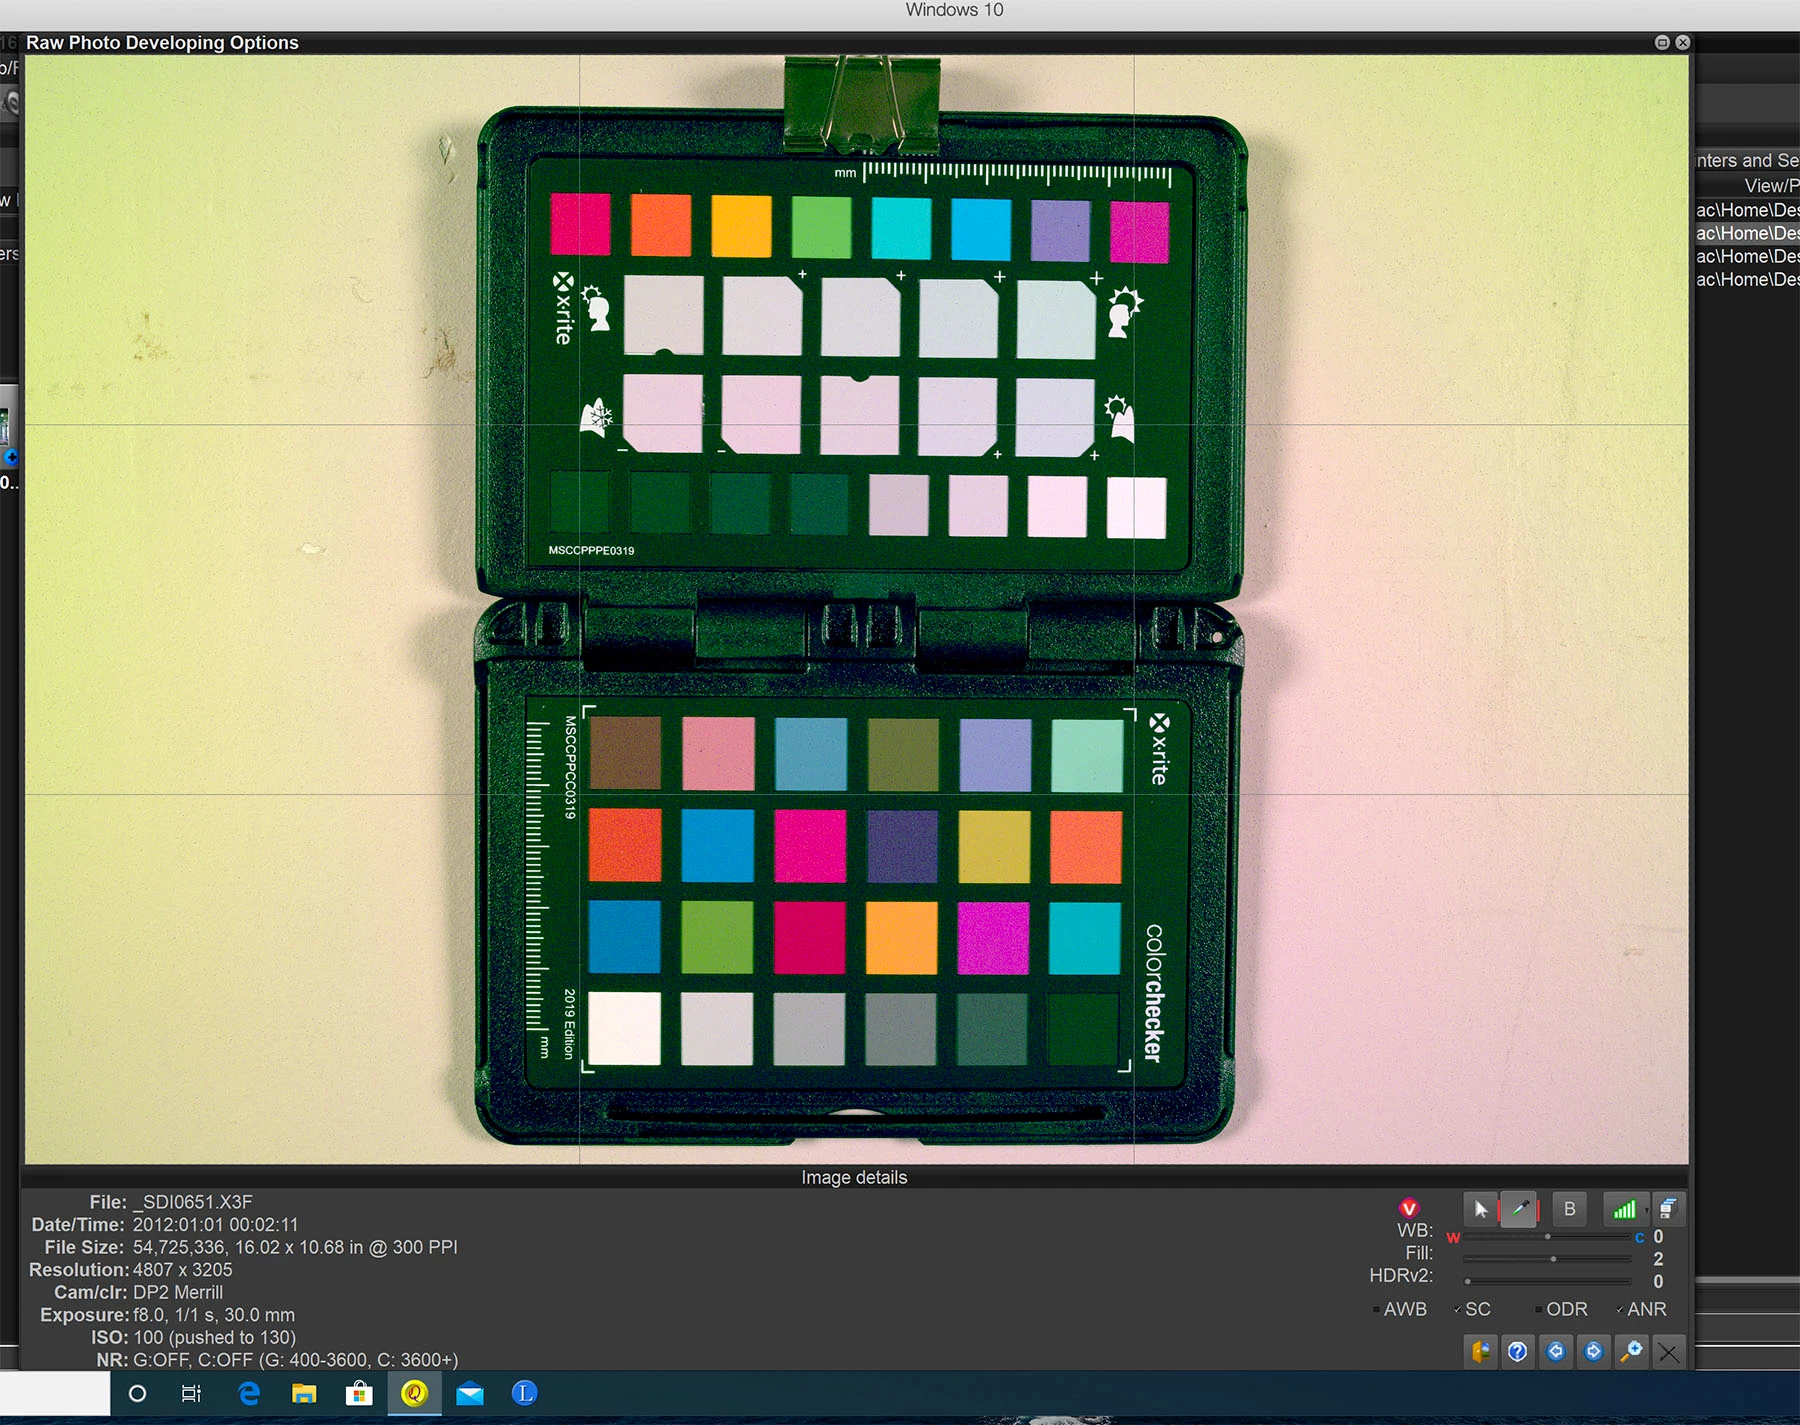Click the taskbar search box
1800x1425 pixels.
(x=55, y=1393)
